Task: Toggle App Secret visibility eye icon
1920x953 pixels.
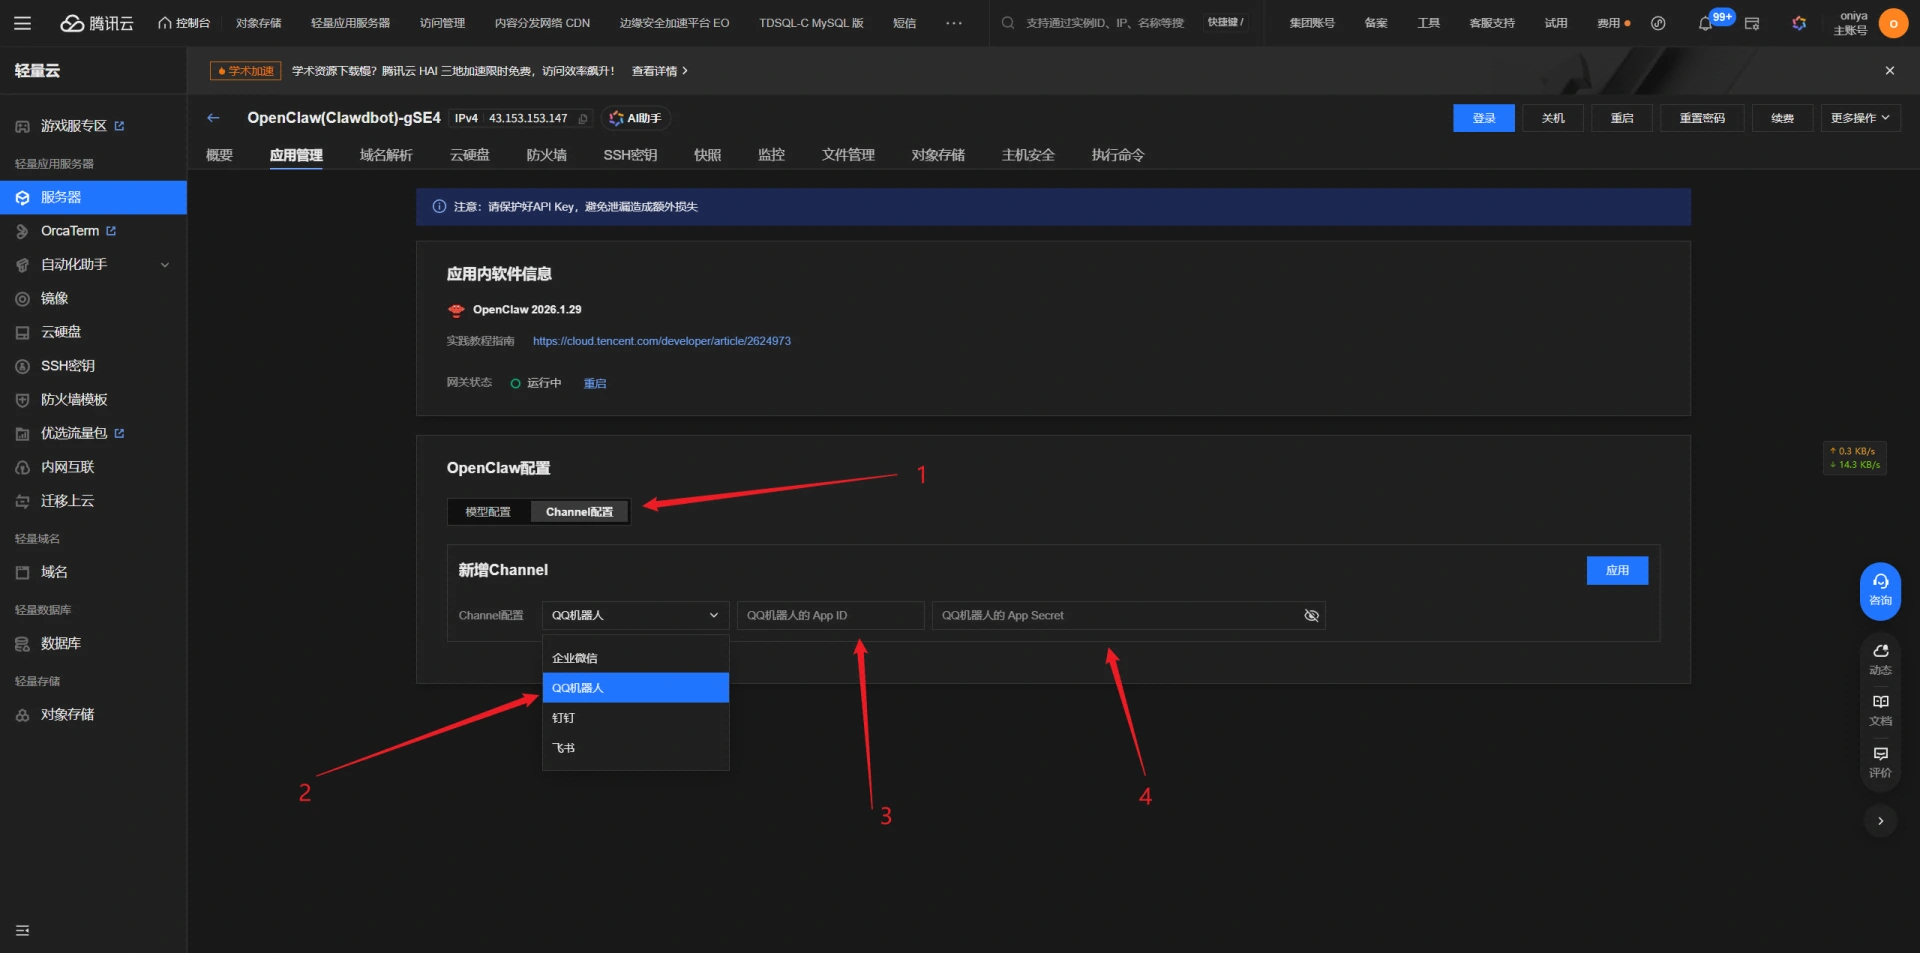Action: (x=1311, y=615)
